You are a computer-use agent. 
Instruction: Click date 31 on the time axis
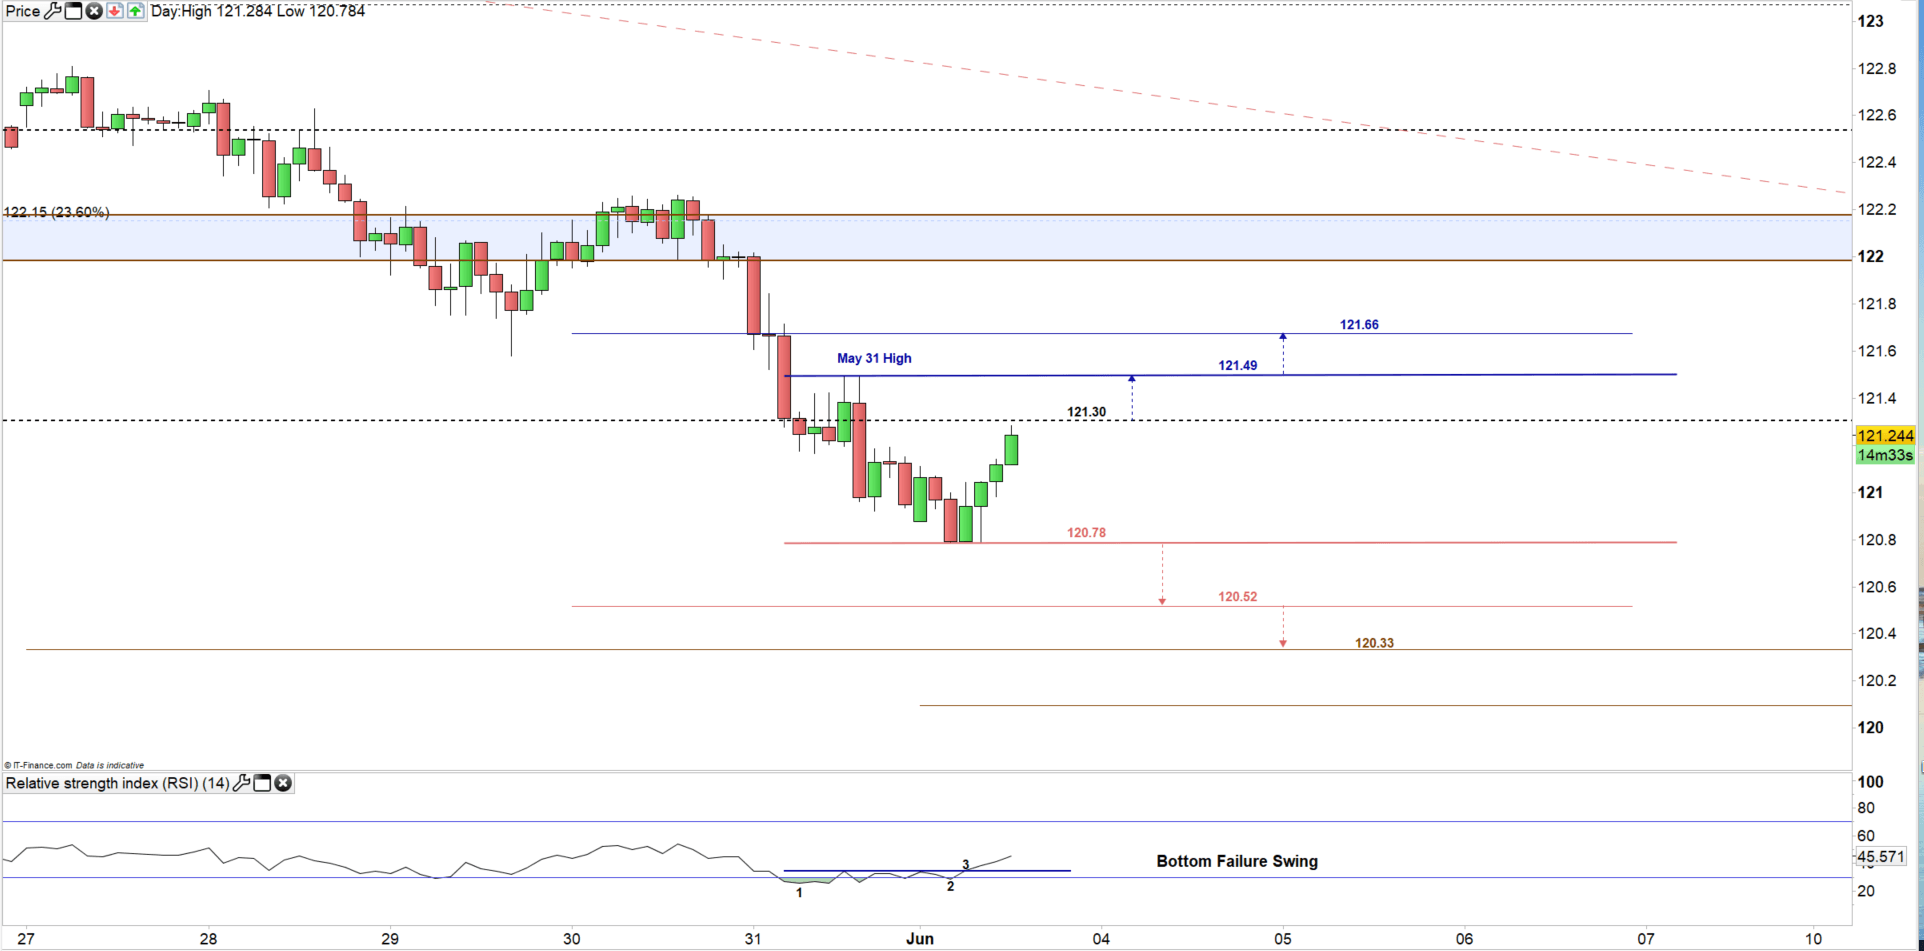coord(753,939)
